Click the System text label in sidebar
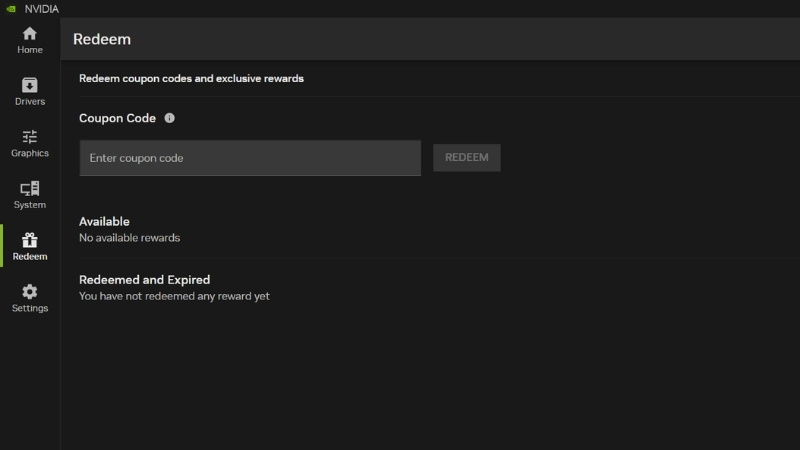Image resolution: width=800 pixels, height=450 pixels. click(30, 205)
